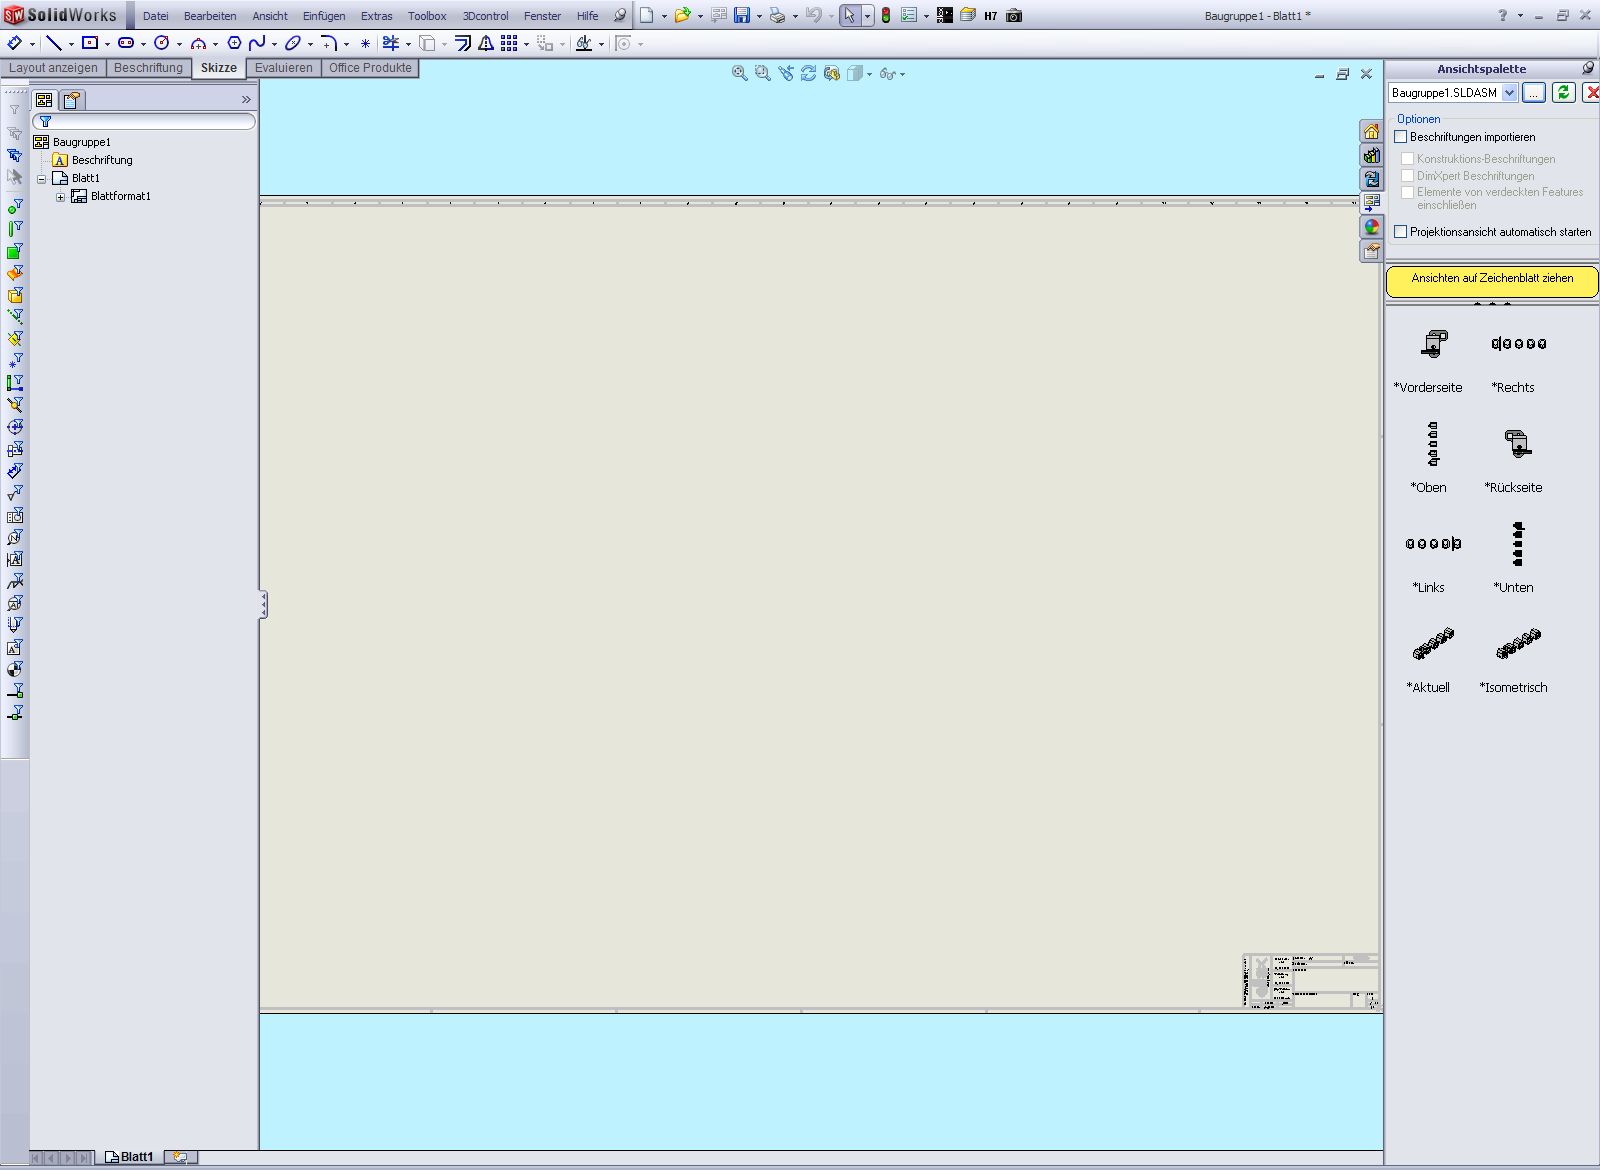Enable Projektionsansicht automatisch starten
1600x1170 pixels.
[x=1401, y=232]
